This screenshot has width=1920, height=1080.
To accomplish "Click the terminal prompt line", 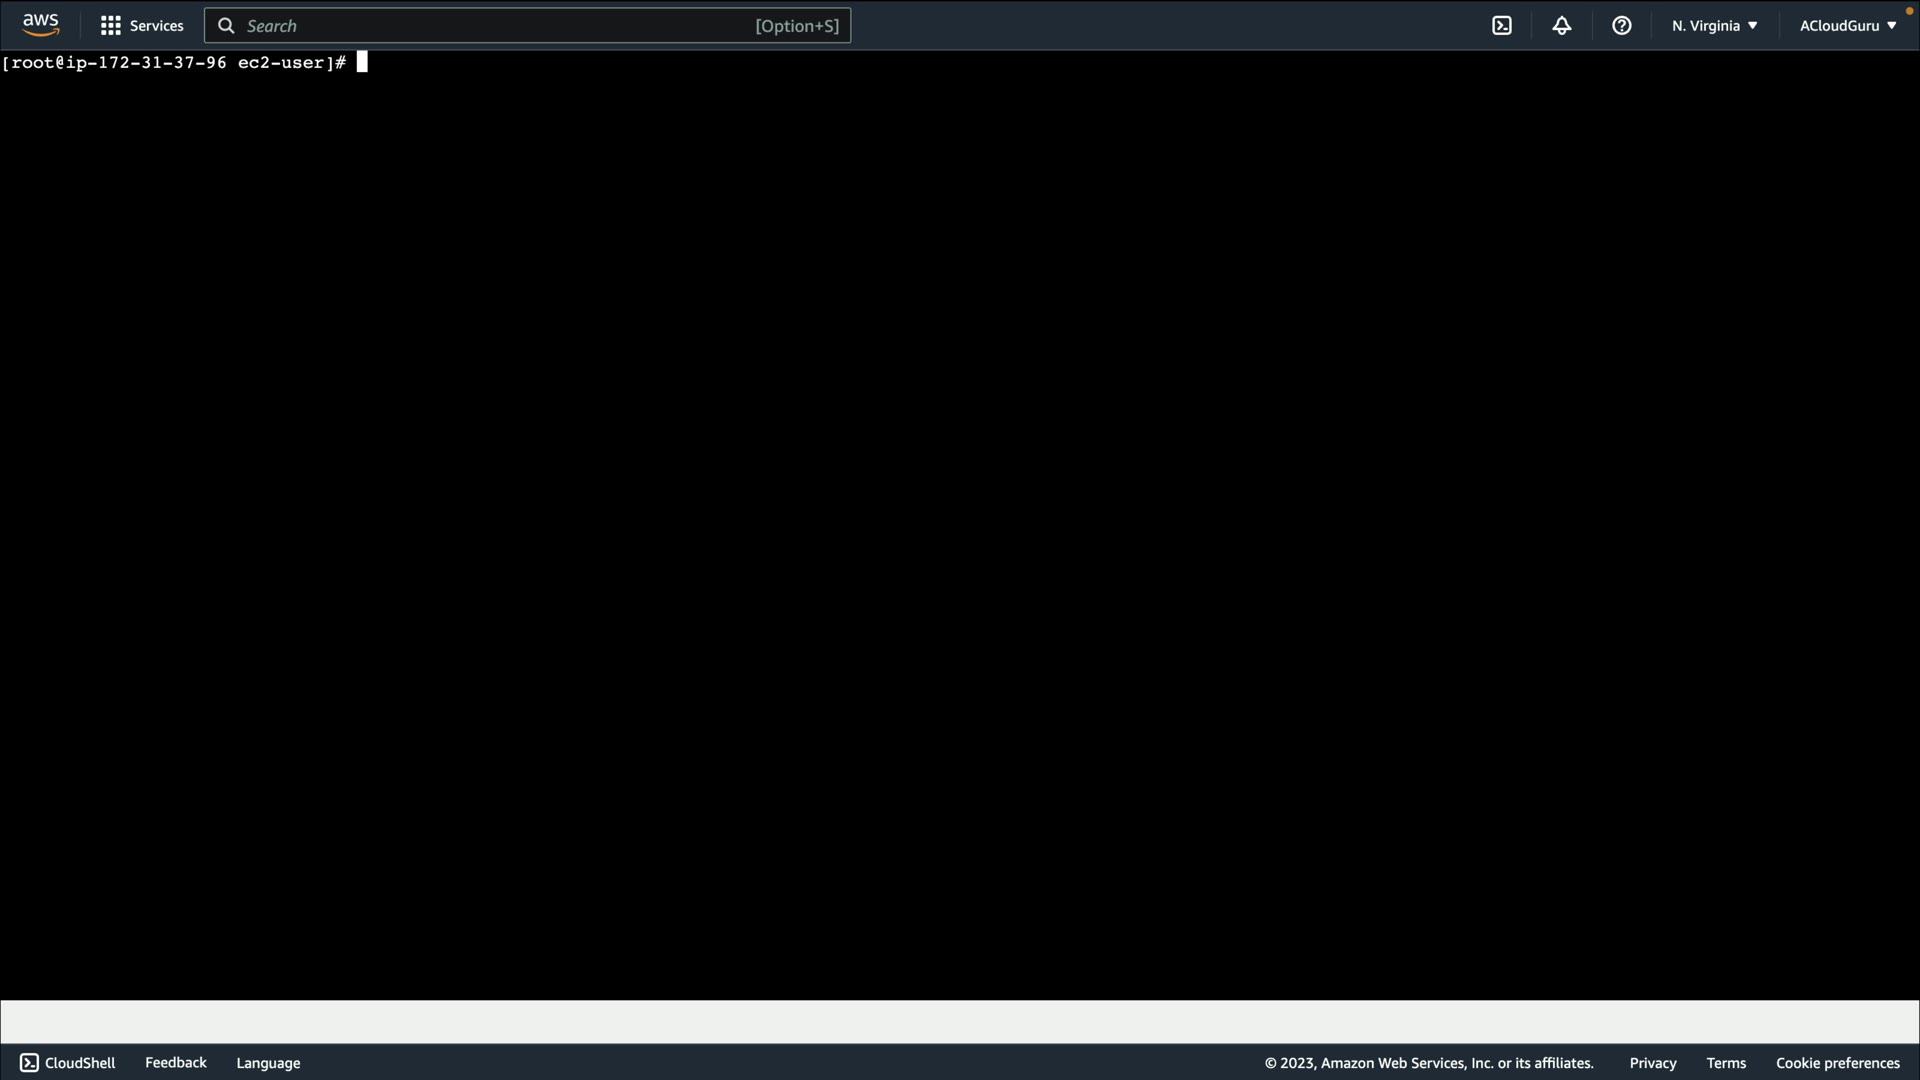I will [x=175, y=63].
